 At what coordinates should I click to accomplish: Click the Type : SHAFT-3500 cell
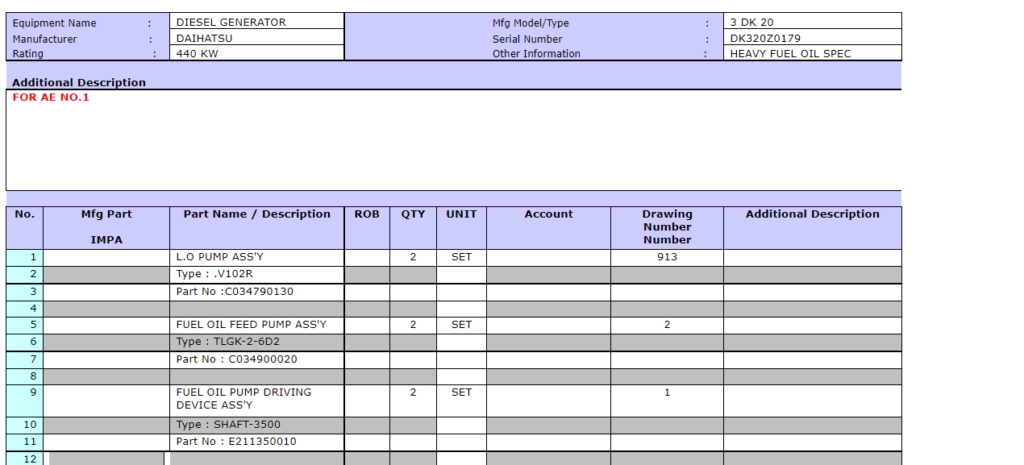coord(257,425)
